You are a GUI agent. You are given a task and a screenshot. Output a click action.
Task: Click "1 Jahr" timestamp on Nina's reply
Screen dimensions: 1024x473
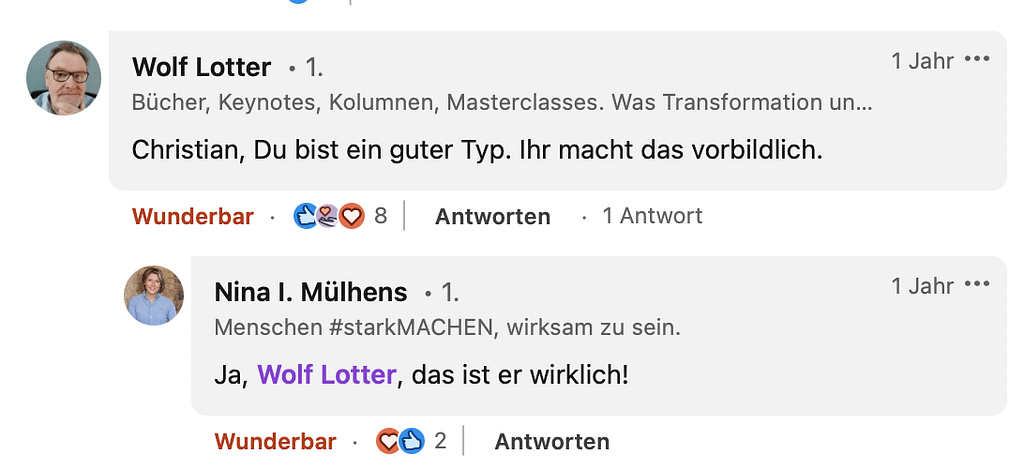tap(922, 285)
